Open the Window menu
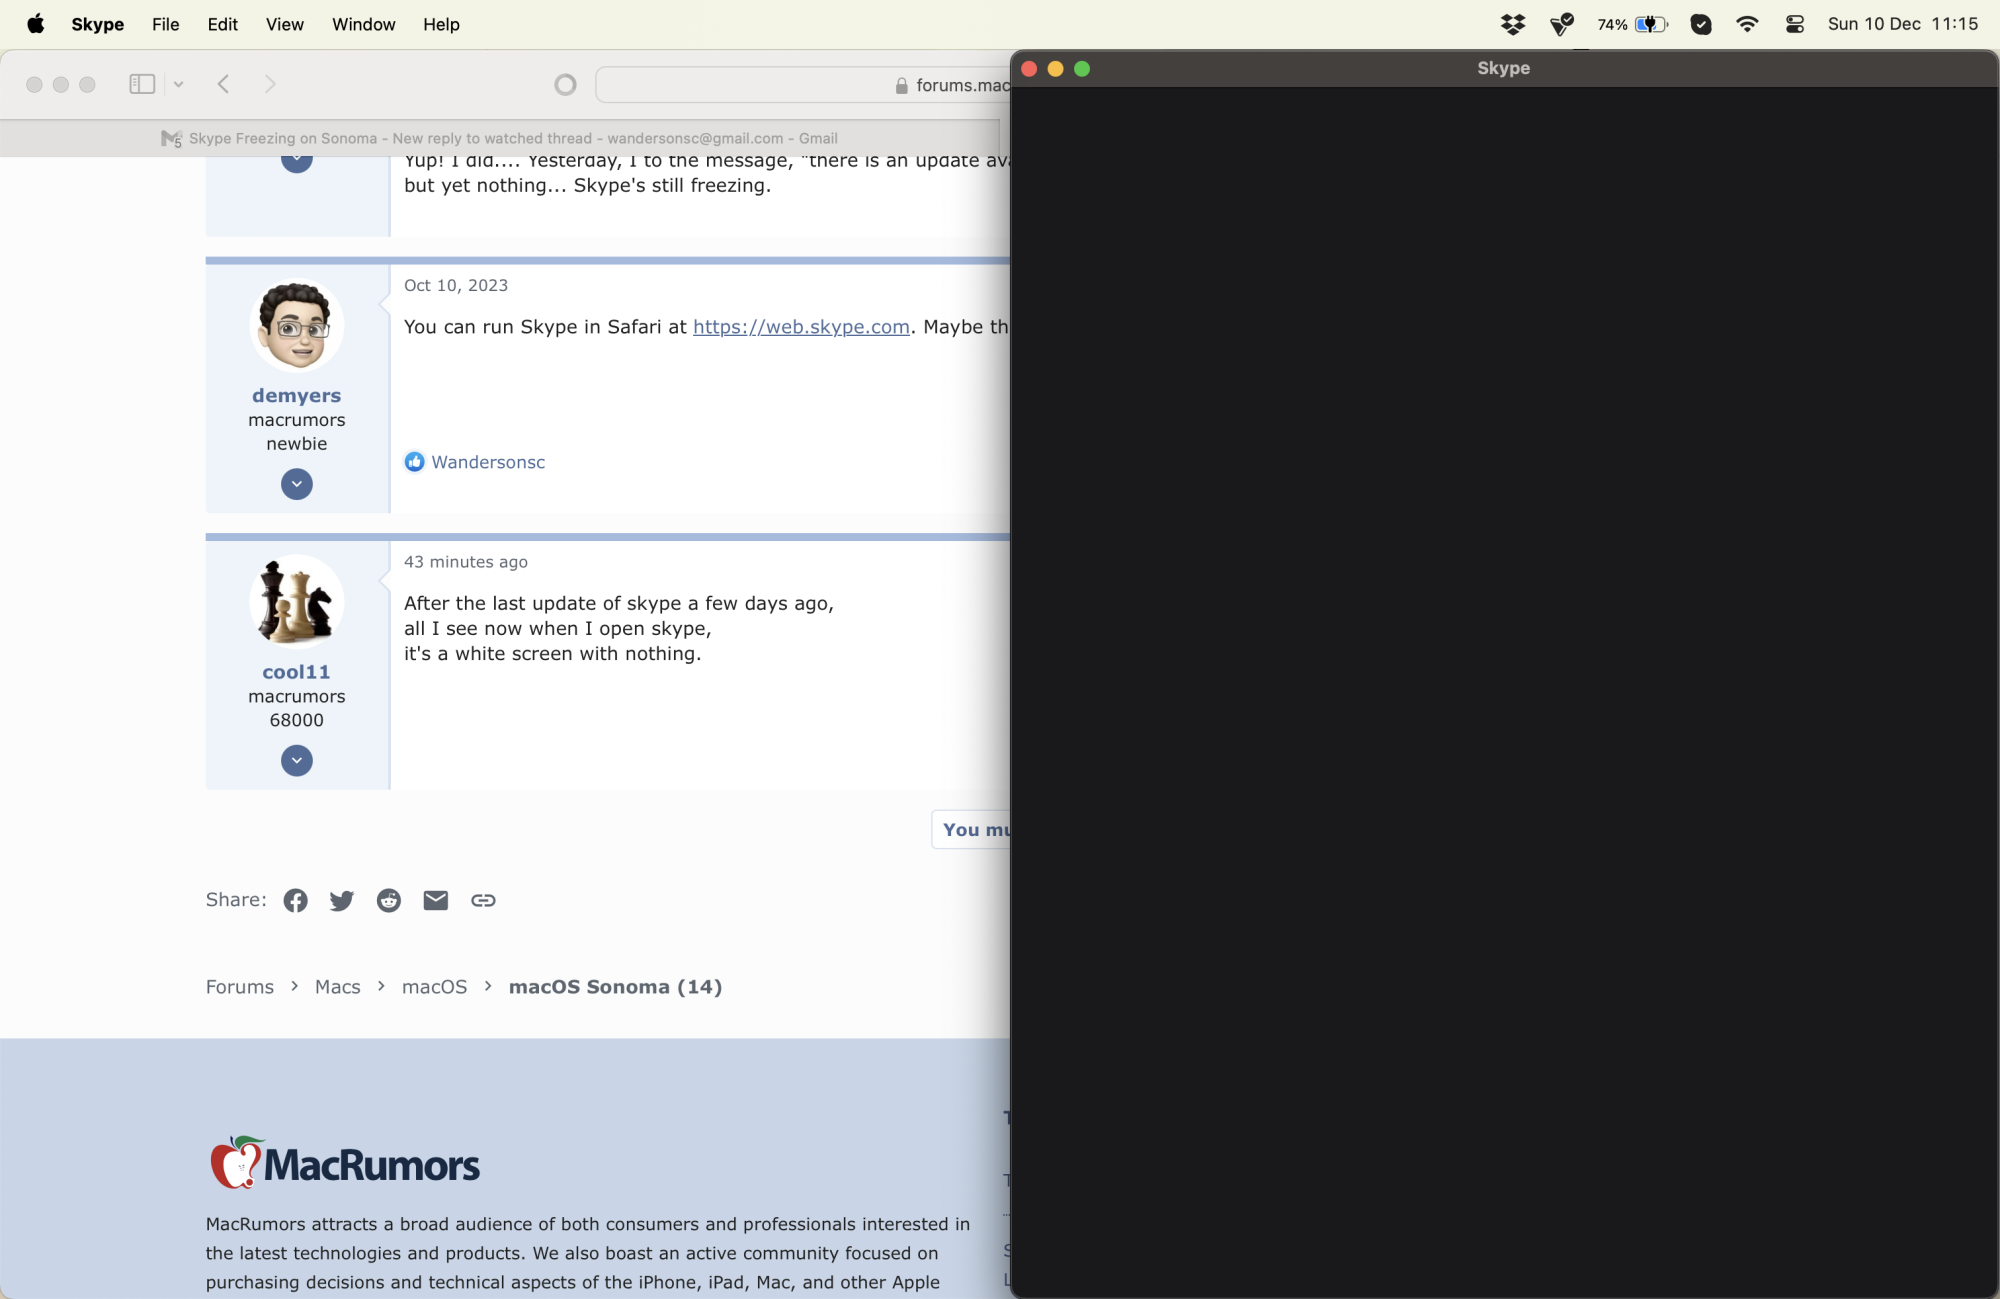 coord(363,24)
